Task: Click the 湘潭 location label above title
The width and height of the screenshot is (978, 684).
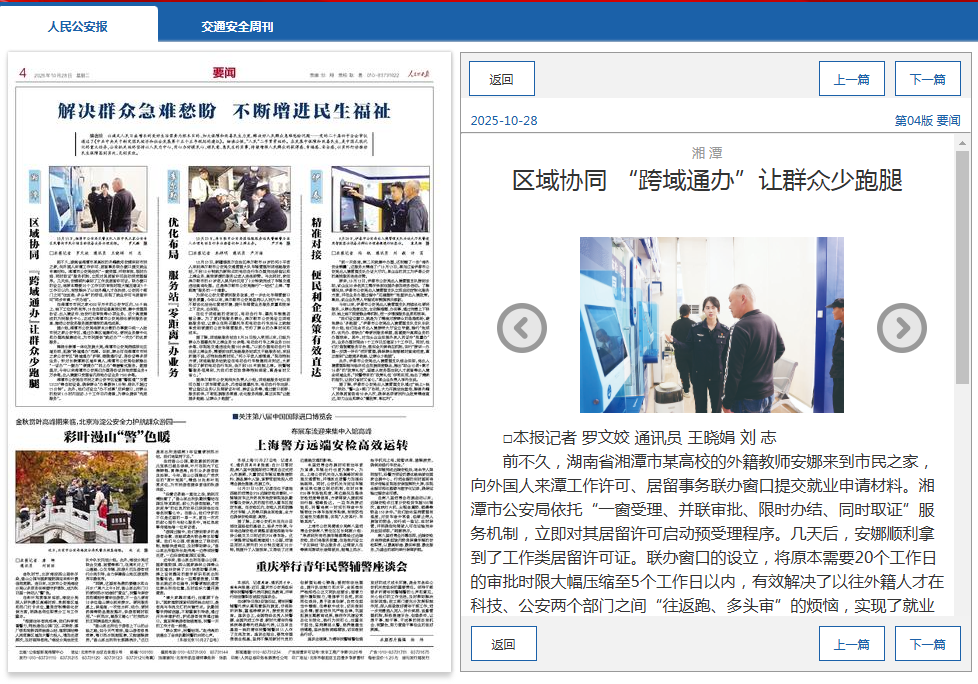Action: tap(707, 153)
